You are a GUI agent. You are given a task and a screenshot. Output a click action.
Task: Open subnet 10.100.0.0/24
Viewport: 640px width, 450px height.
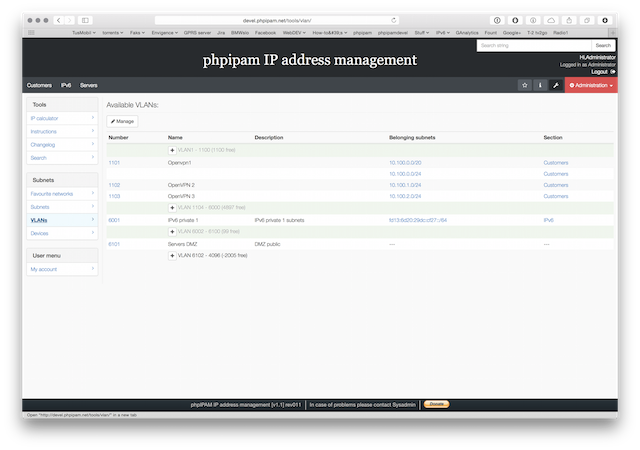coord(405,174)
